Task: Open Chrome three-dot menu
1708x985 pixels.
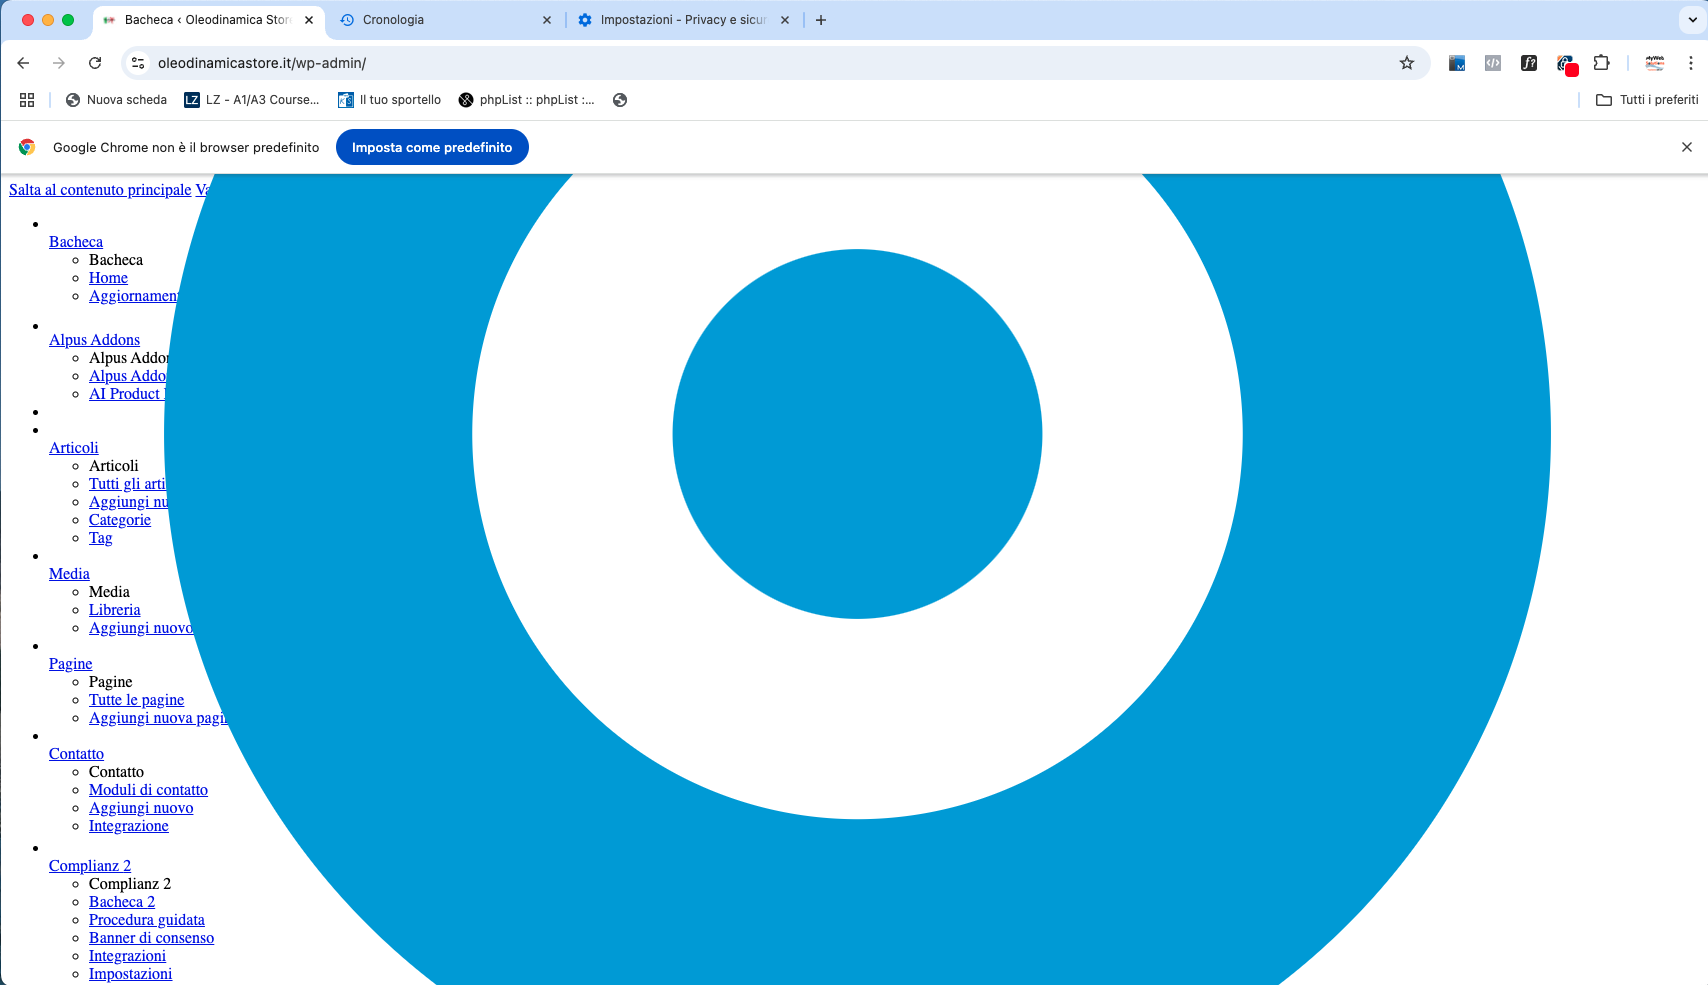Action: (1691, 63)
